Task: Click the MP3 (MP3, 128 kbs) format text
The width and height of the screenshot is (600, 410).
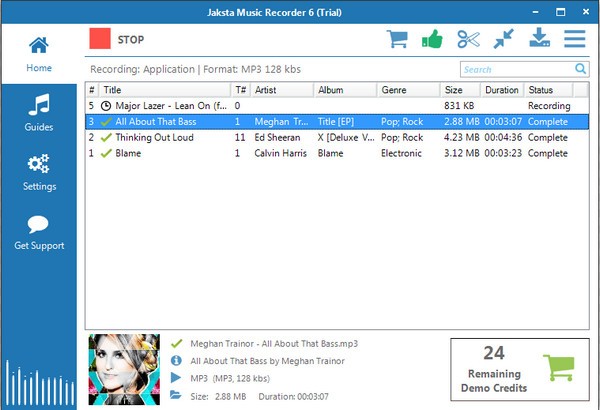Action: point(230,379)
